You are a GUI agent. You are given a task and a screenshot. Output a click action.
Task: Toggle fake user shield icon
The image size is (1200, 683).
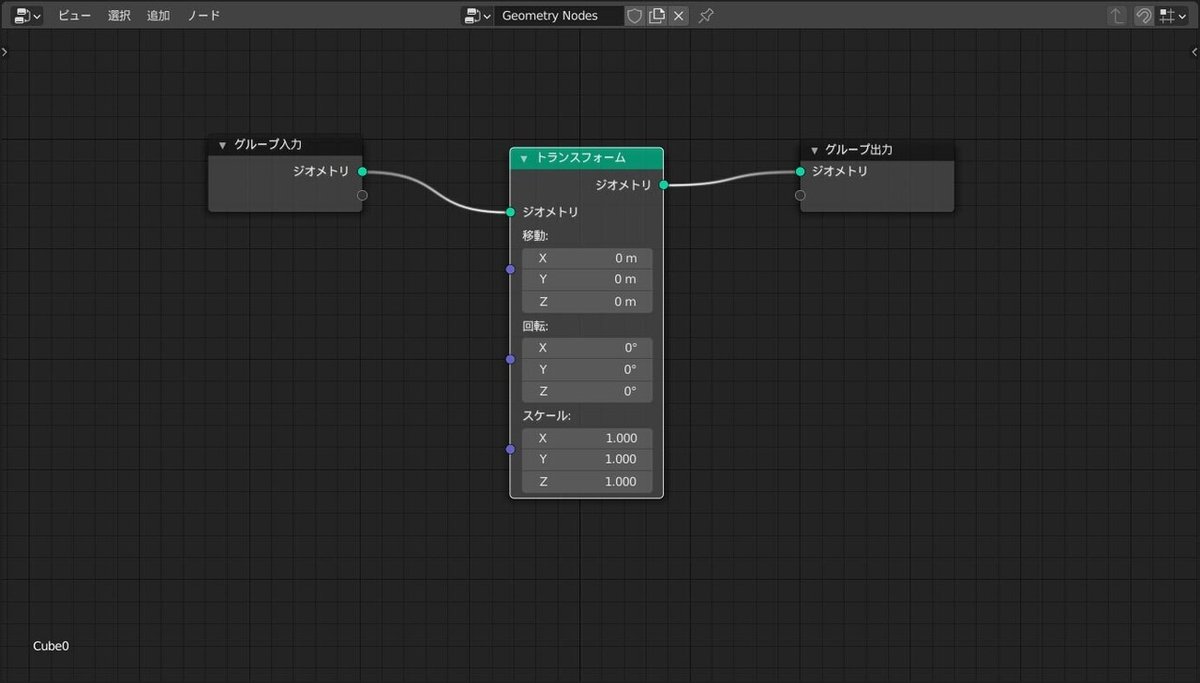[x=634, y=15]
